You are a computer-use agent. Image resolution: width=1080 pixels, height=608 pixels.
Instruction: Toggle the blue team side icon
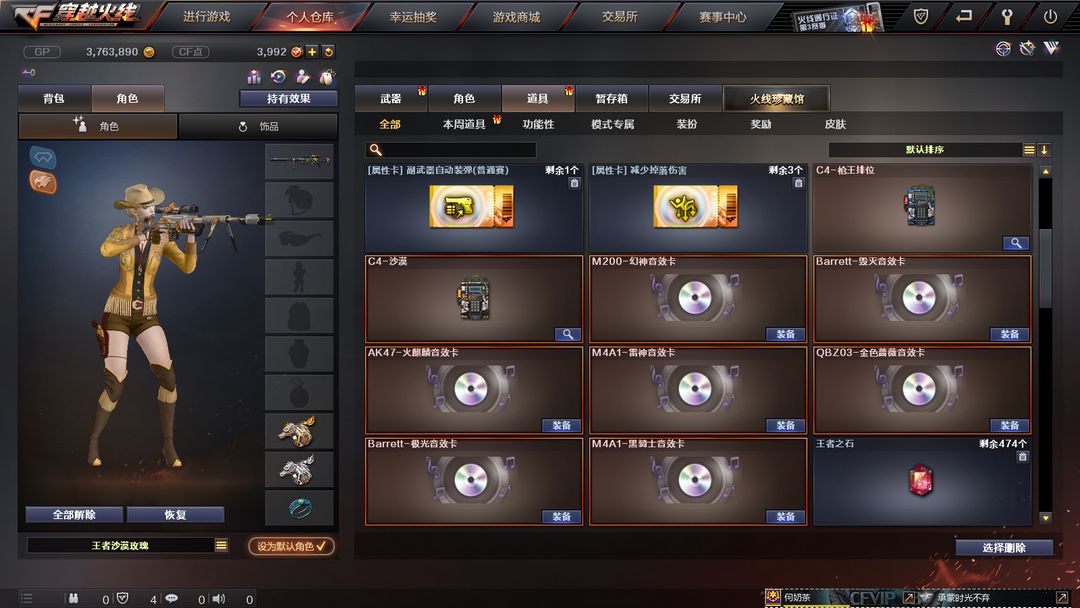pyautogui.click(x=43, y=158)
